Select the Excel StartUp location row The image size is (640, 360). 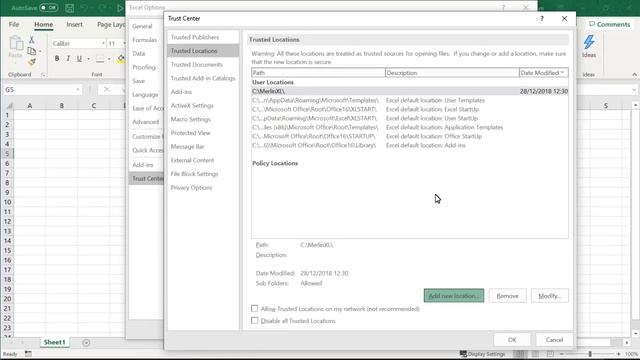pos(410,109)
